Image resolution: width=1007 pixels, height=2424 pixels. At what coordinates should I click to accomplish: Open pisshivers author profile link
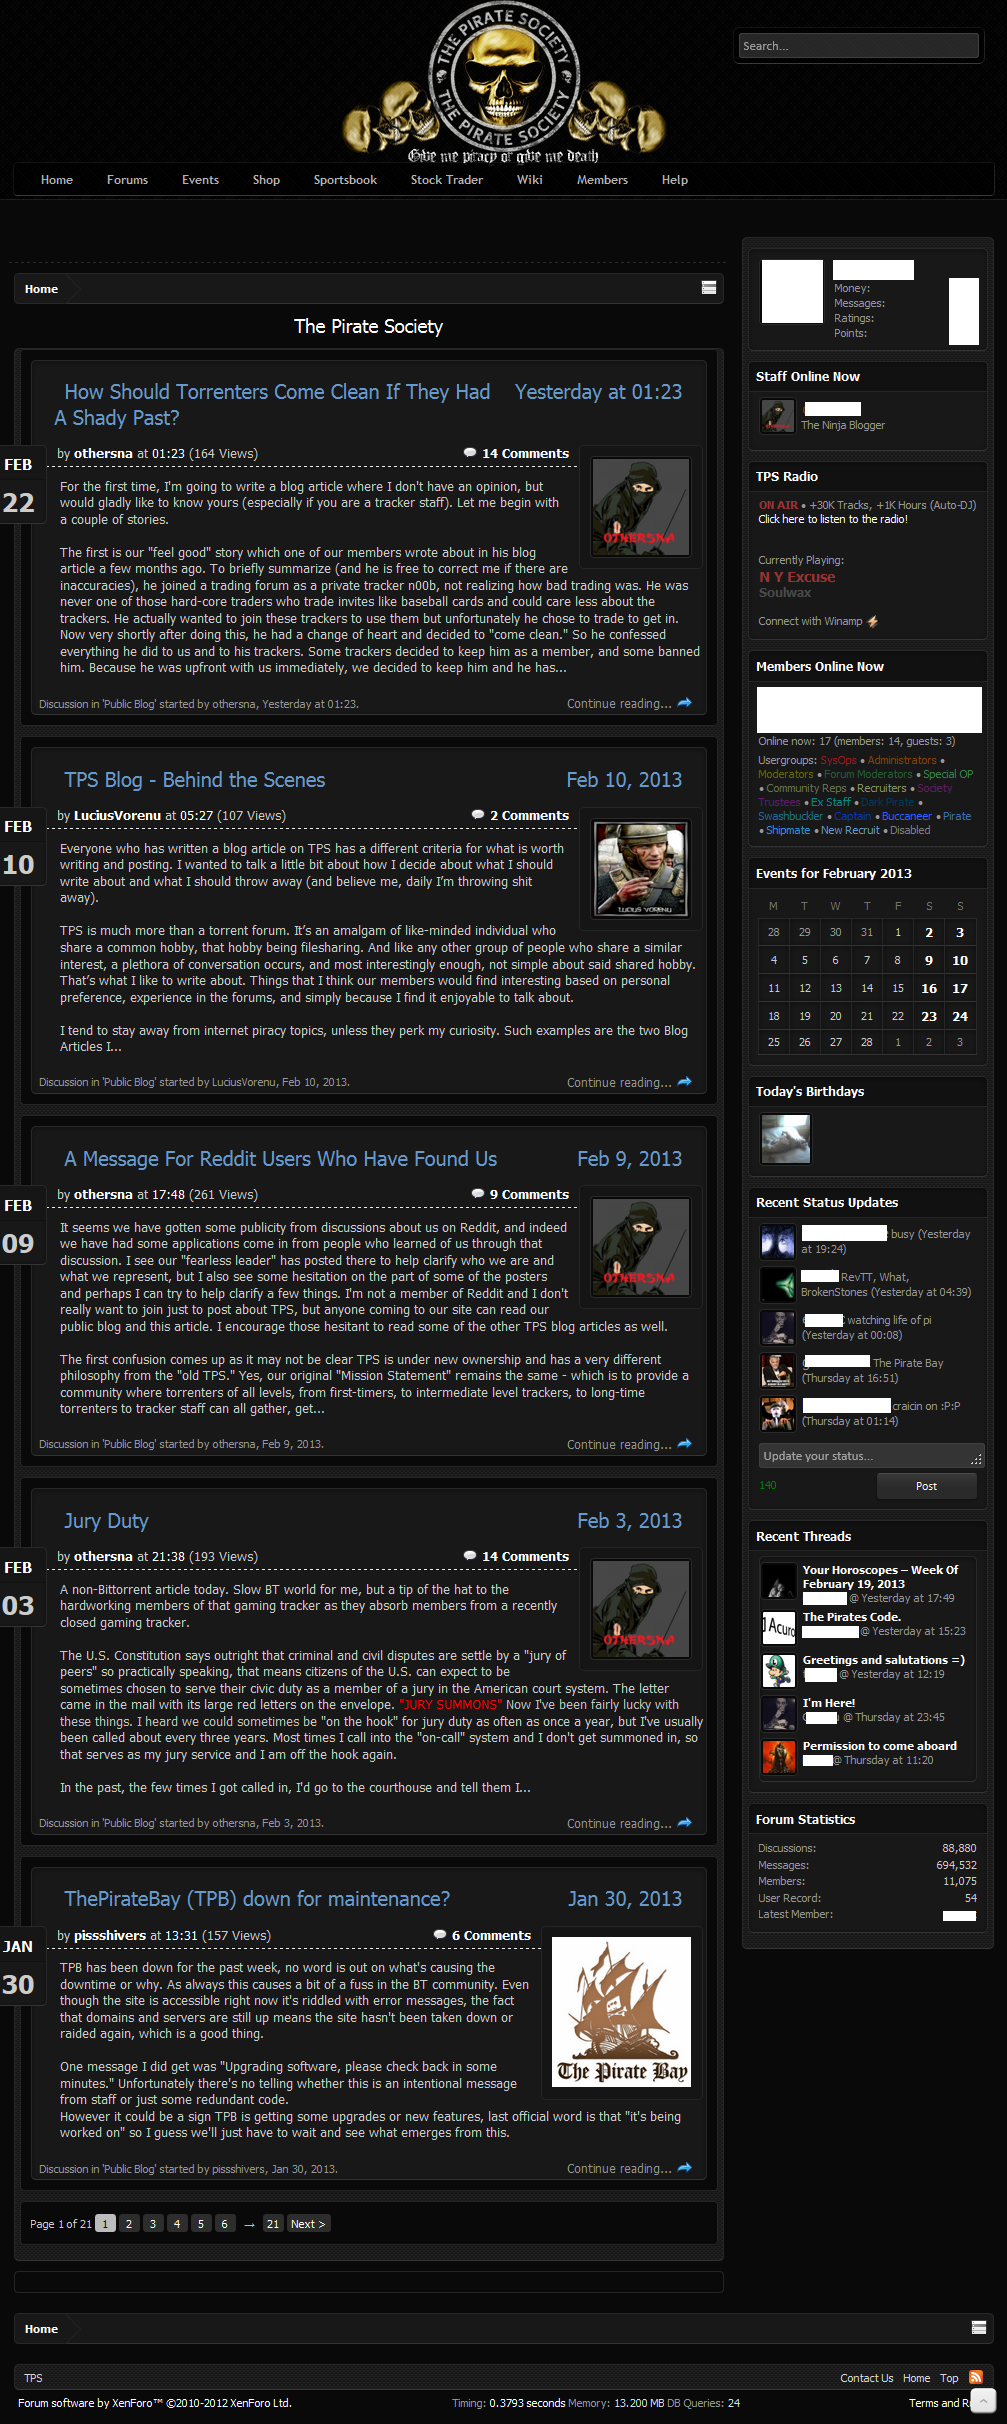tap(110, 1935)
